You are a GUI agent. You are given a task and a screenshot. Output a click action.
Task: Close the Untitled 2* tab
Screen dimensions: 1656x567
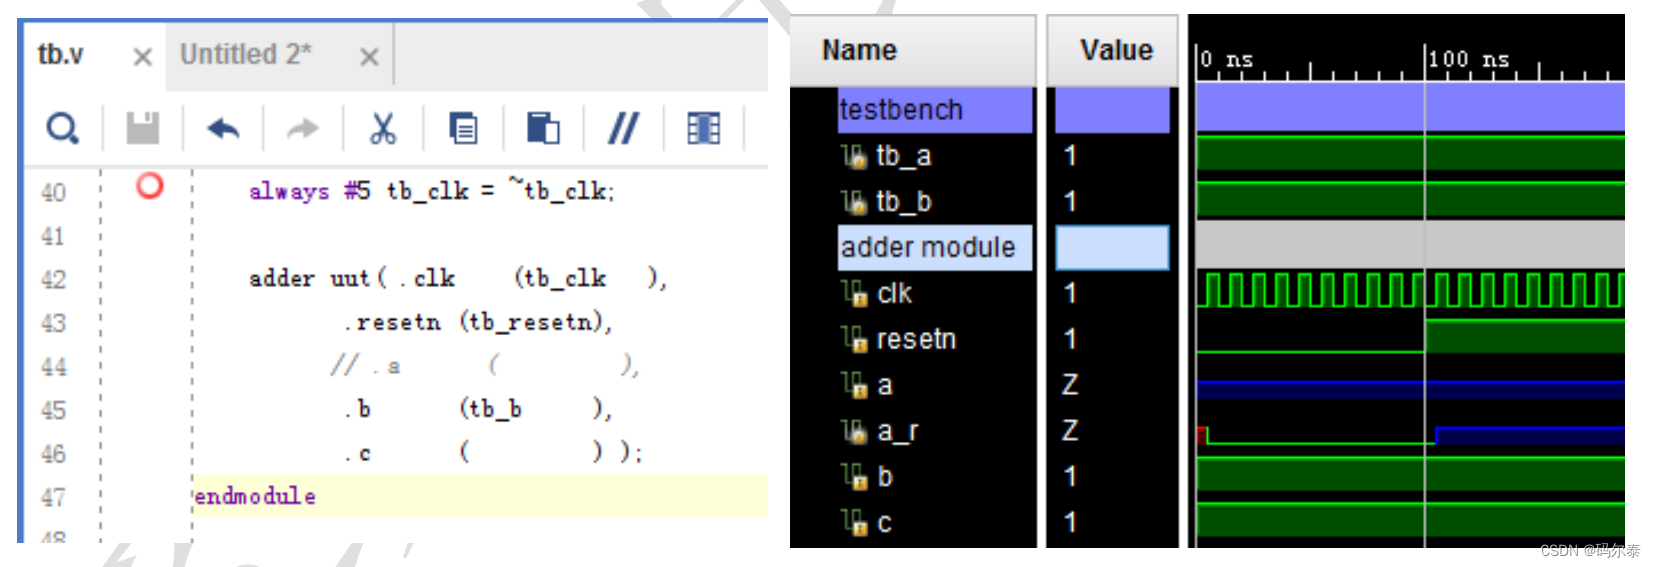pos(369,57)
